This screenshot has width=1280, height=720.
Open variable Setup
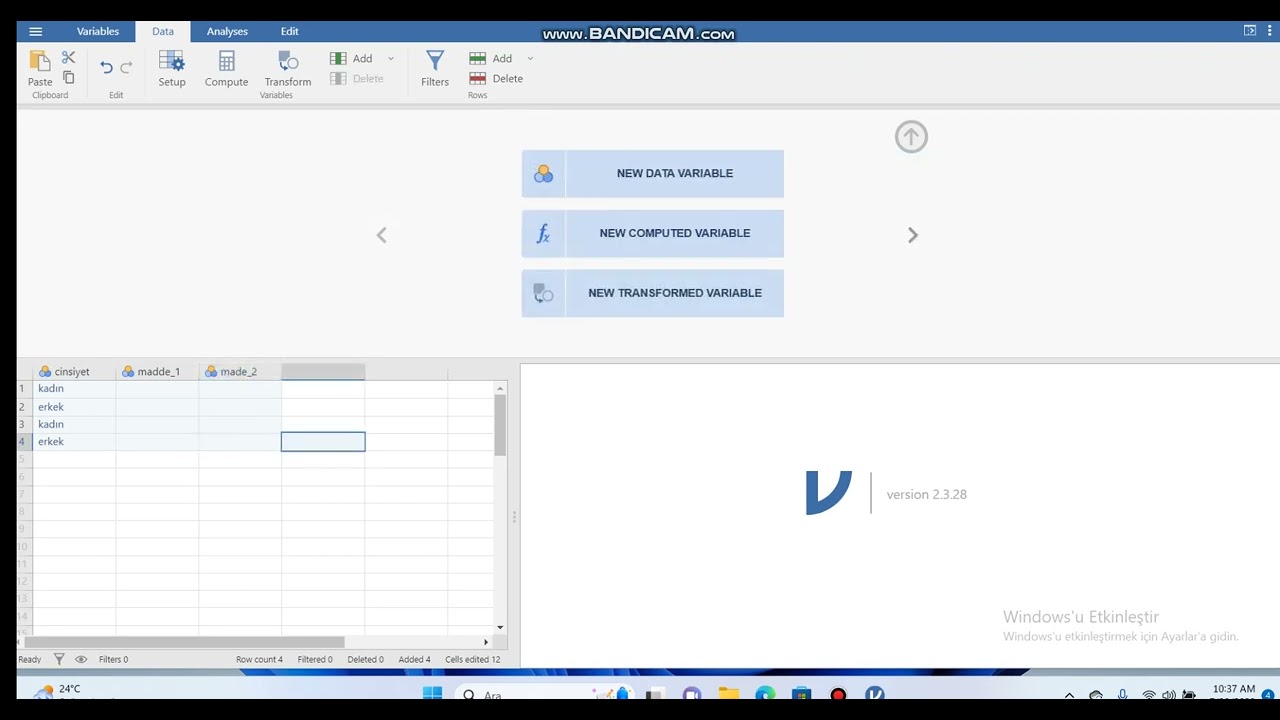(x=172, y=69)
